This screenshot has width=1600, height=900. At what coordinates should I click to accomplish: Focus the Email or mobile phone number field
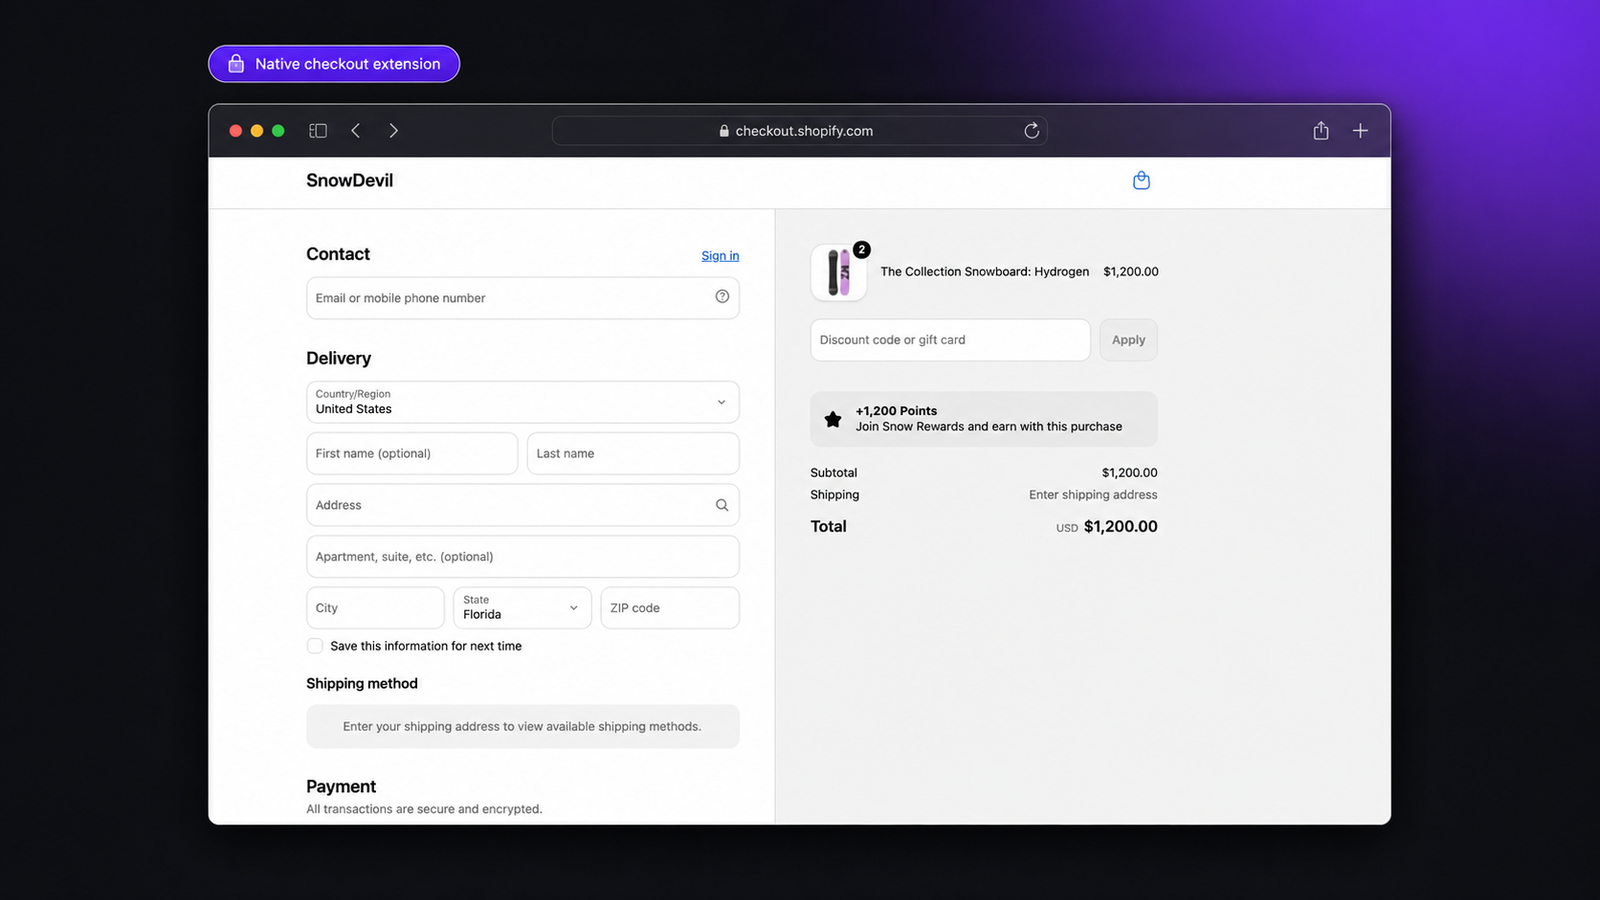pyautogui.click(x=523, y=298)
